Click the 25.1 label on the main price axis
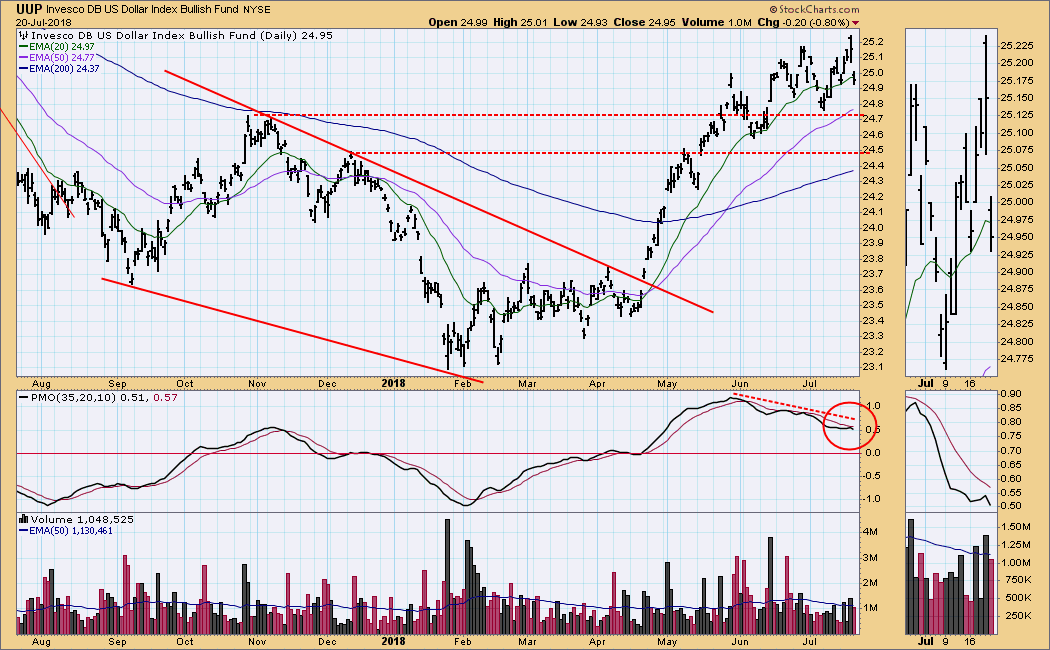The height and width of the screenshot is (650, 1050). [x=873, y=57]
